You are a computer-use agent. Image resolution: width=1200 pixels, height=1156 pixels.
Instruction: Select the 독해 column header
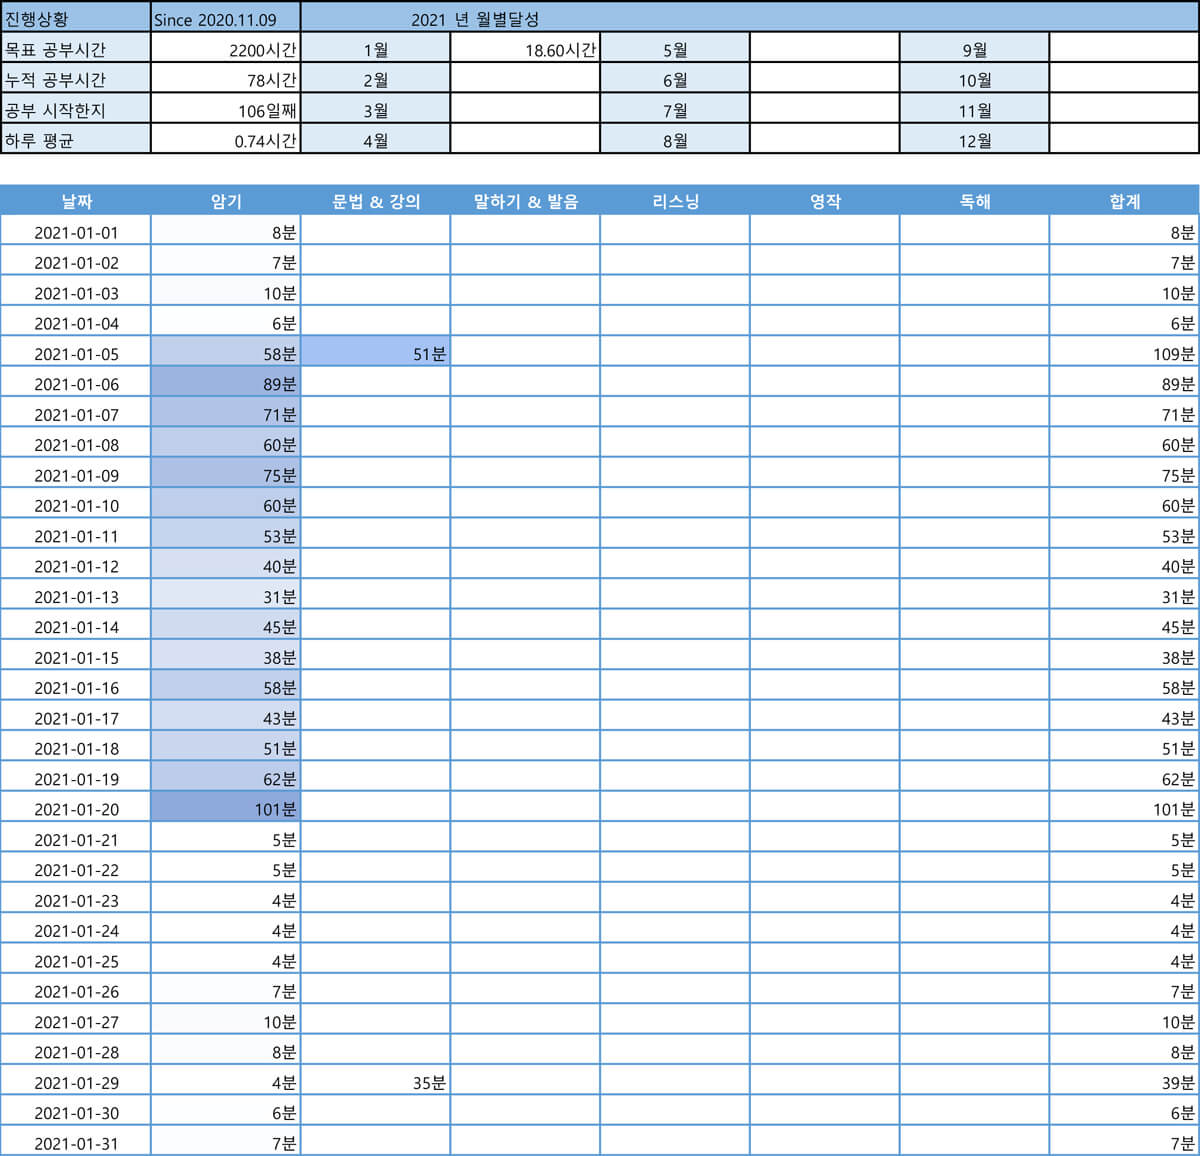974,200
